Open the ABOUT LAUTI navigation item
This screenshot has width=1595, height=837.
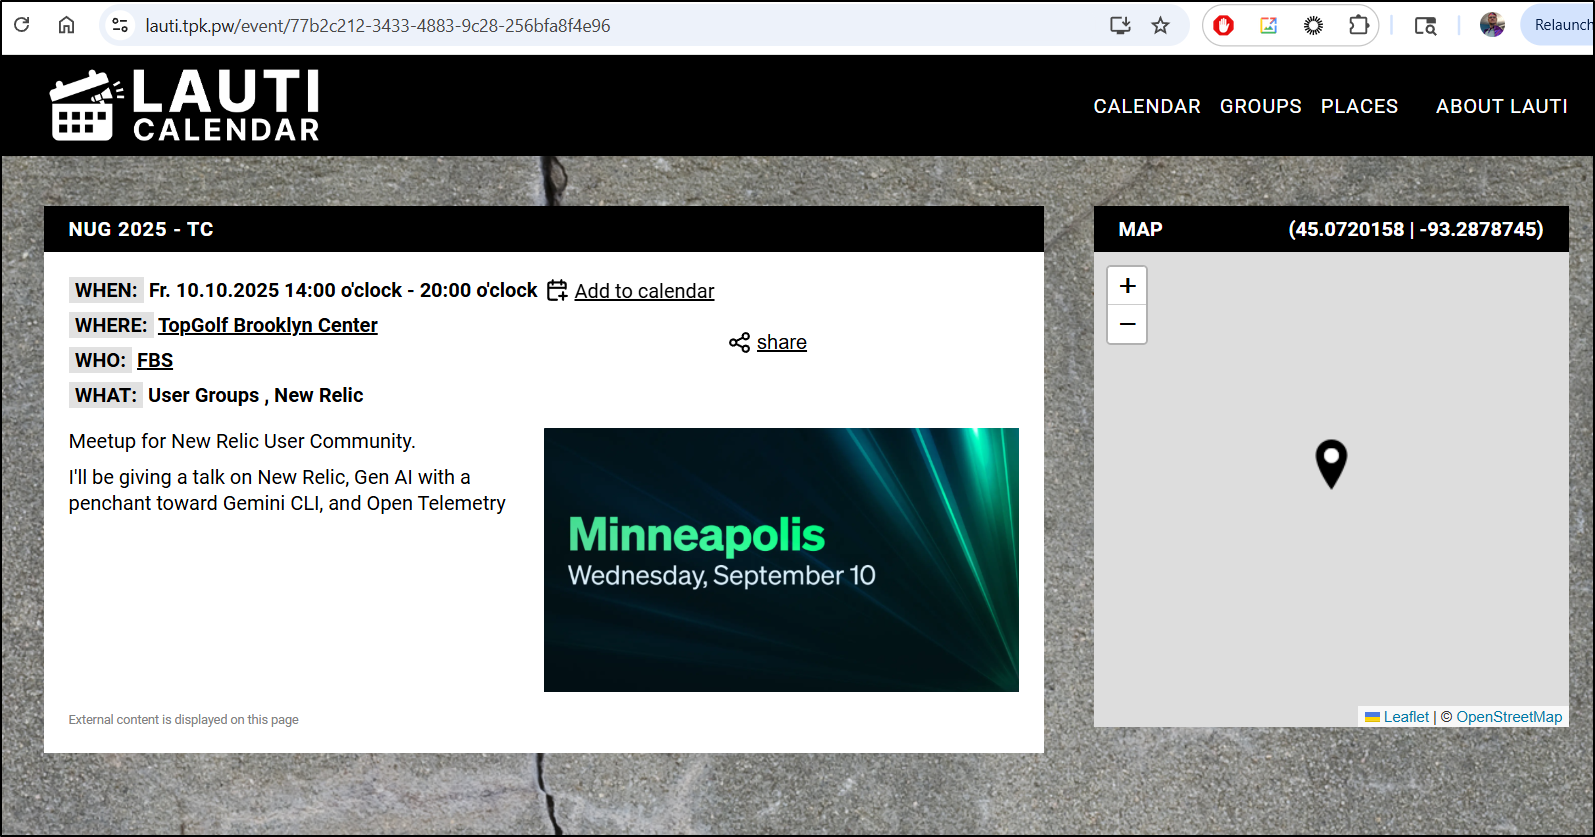pos(1501,106)
